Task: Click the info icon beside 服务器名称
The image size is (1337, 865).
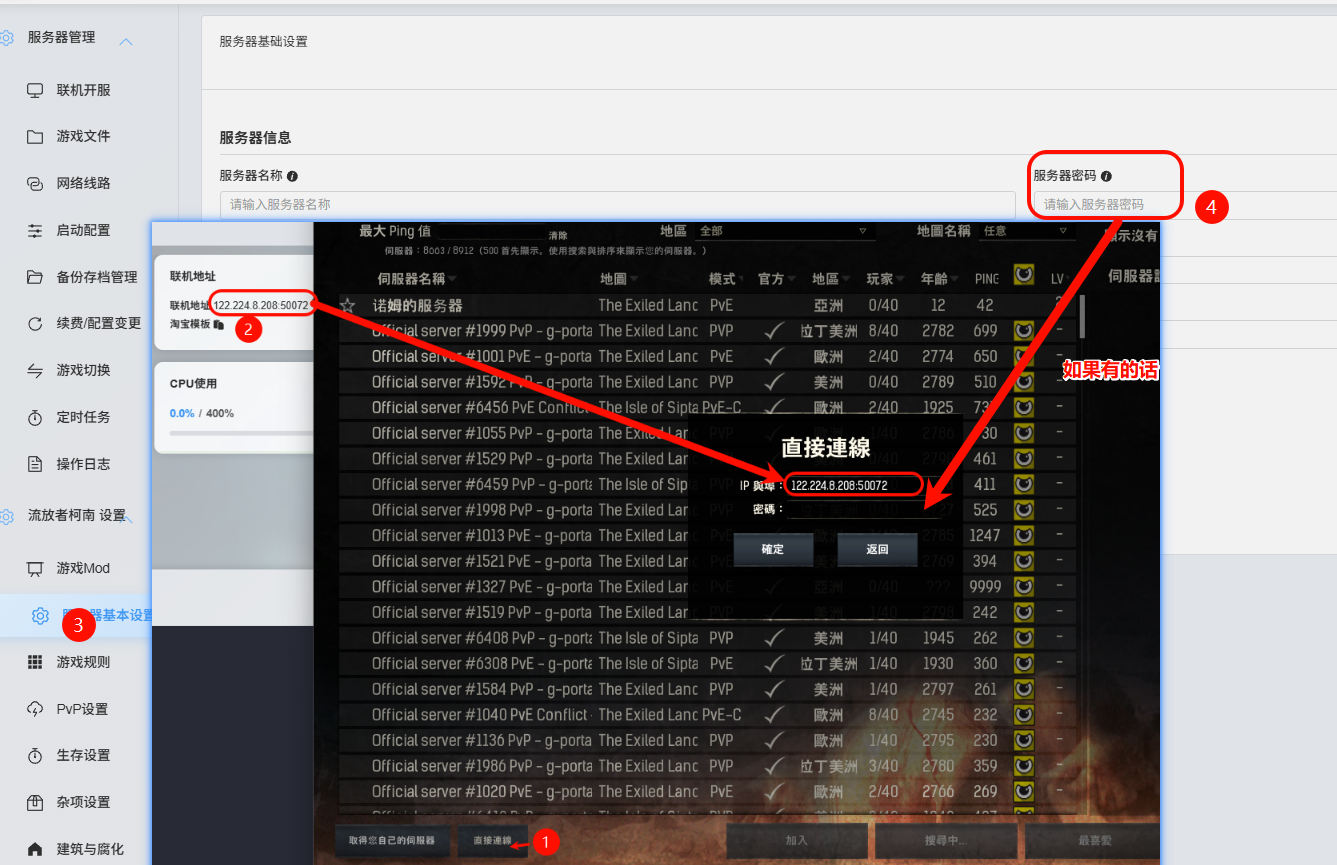Action: pos(292,176)
